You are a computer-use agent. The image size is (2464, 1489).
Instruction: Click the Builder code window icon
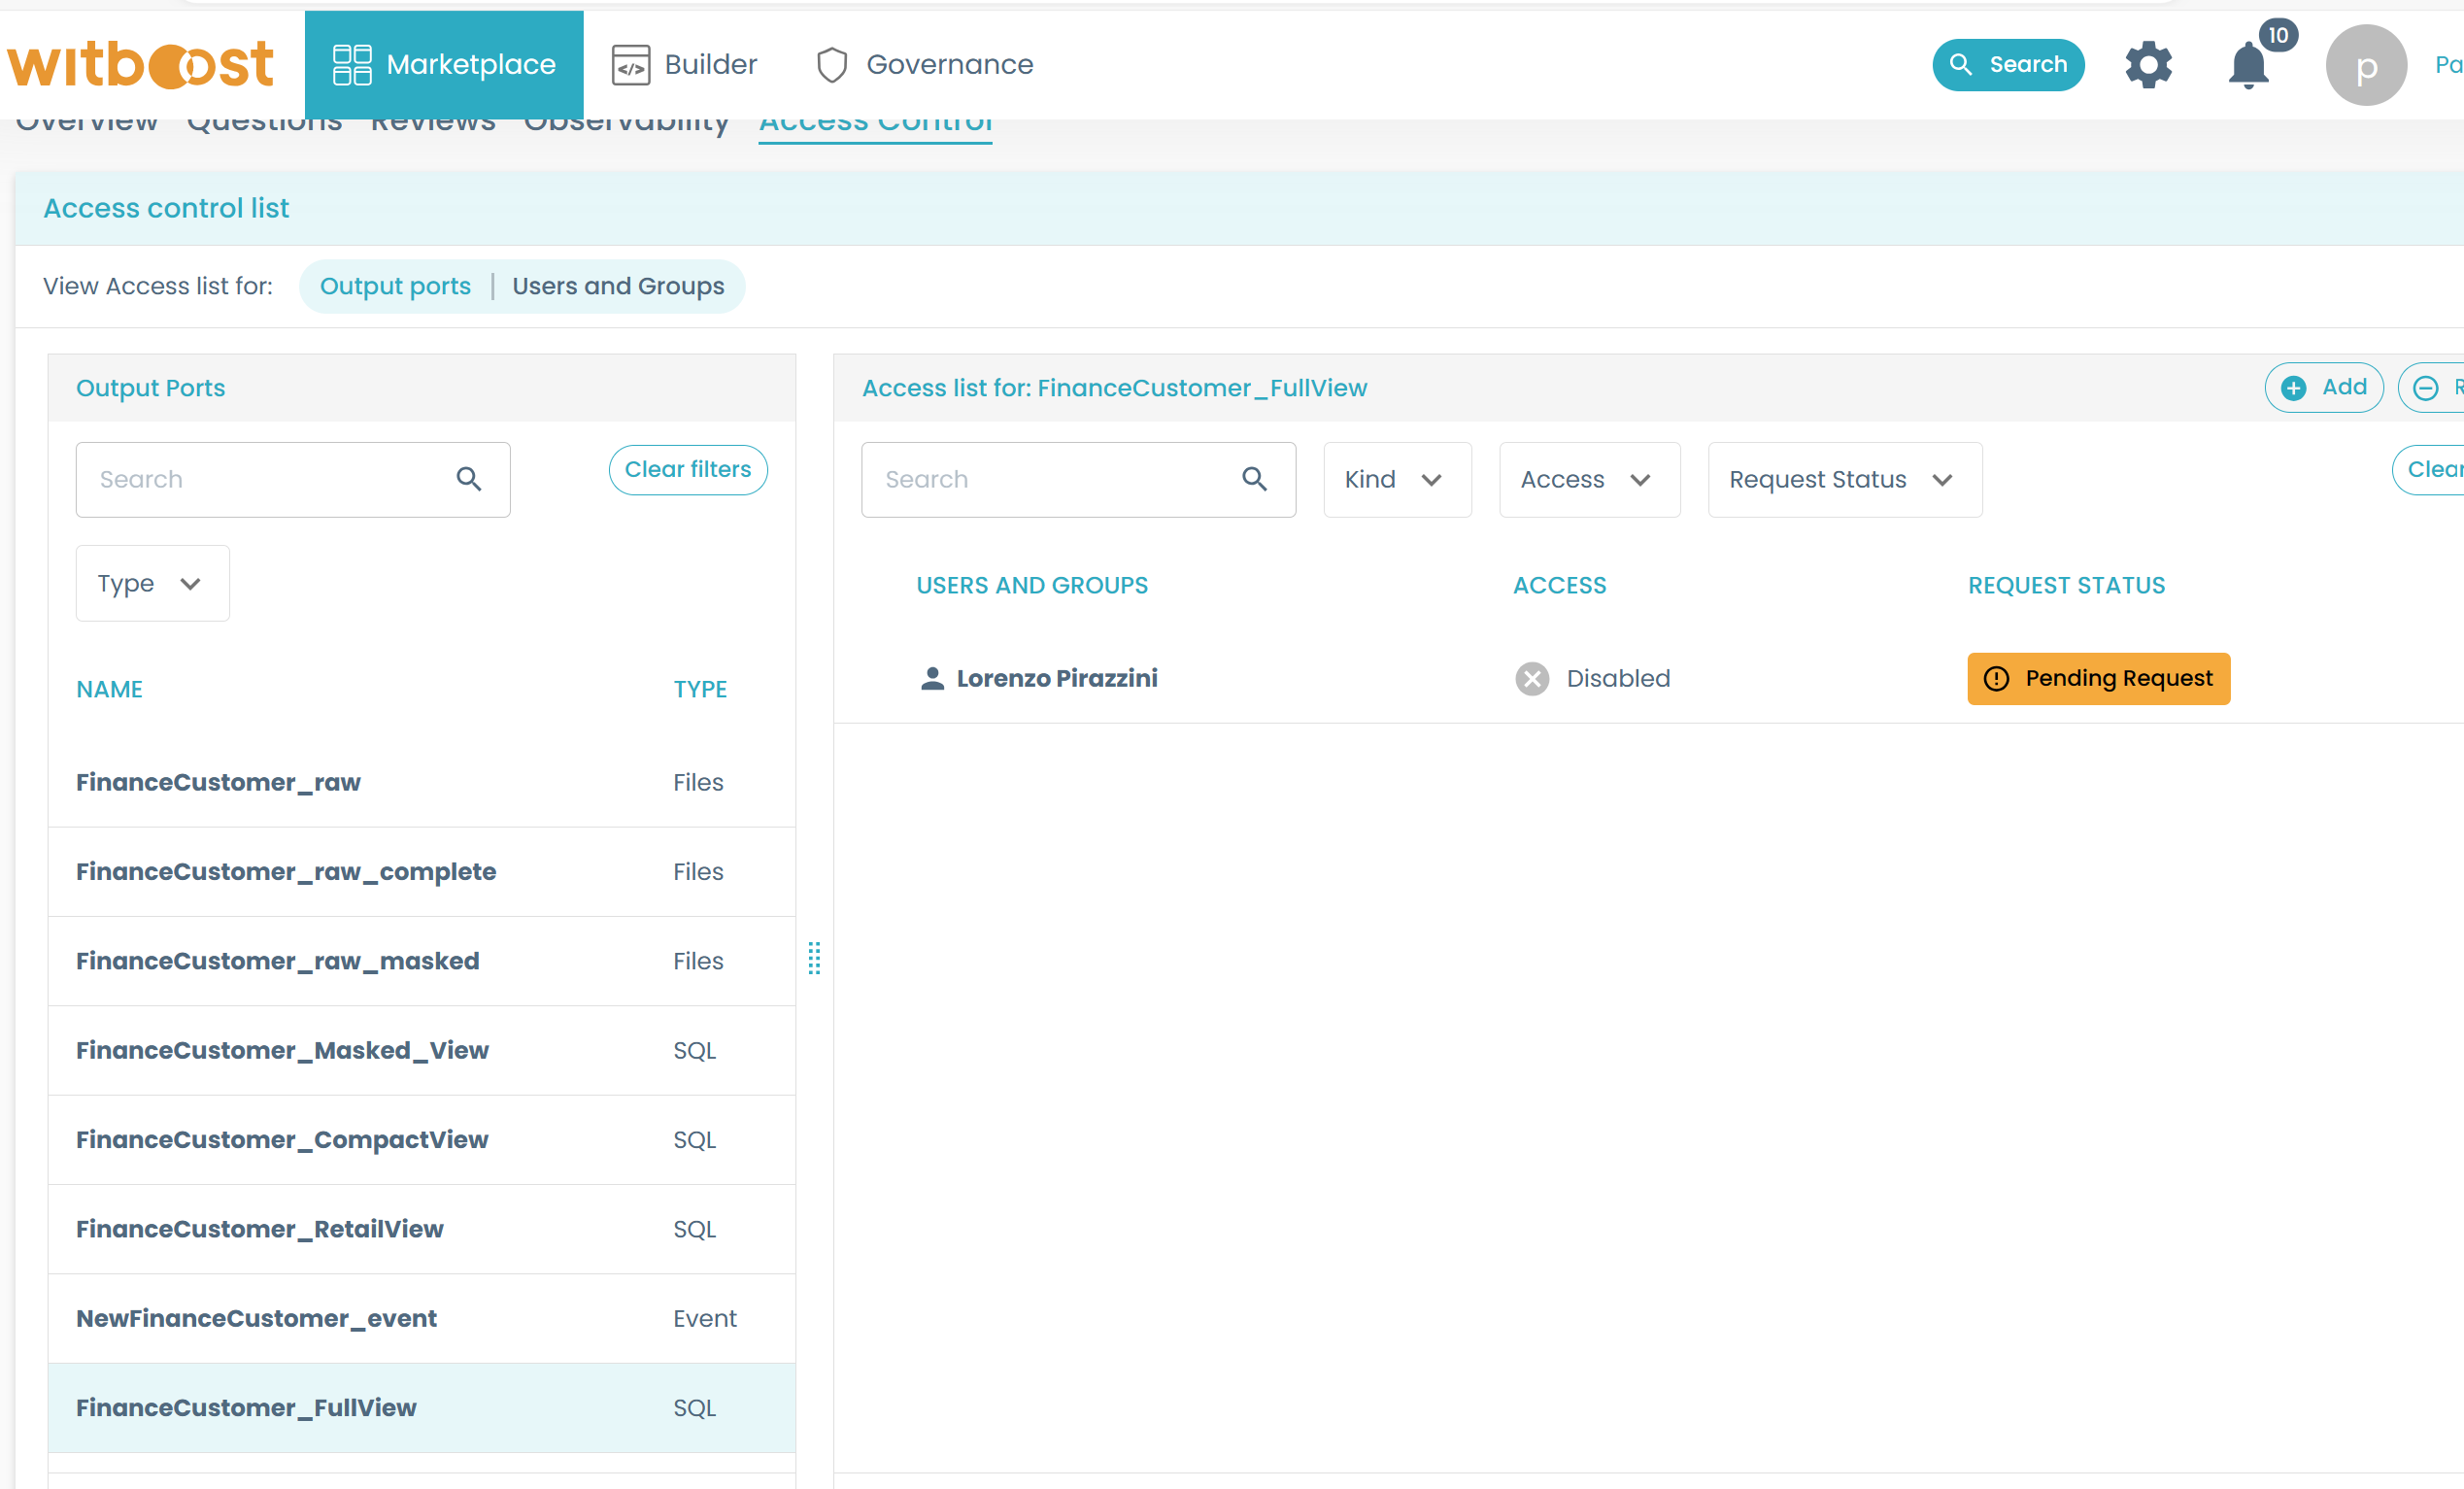tap(631, 65)
